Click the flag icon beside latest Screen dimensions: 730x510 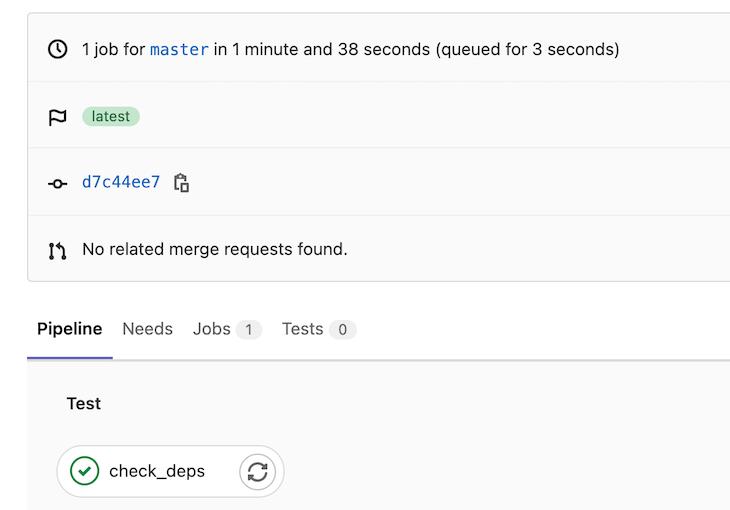click(x=58, y=117)
